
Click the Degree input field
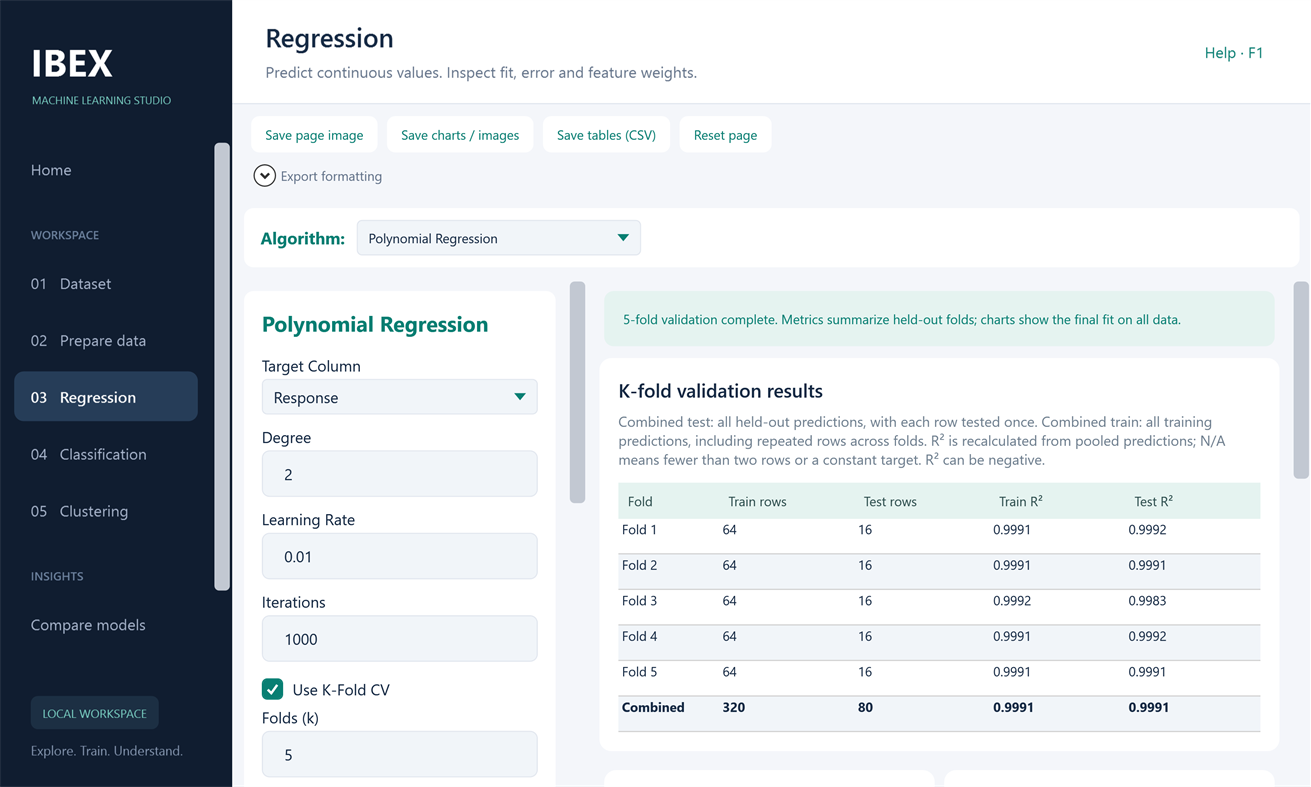[x=399, y=474]
